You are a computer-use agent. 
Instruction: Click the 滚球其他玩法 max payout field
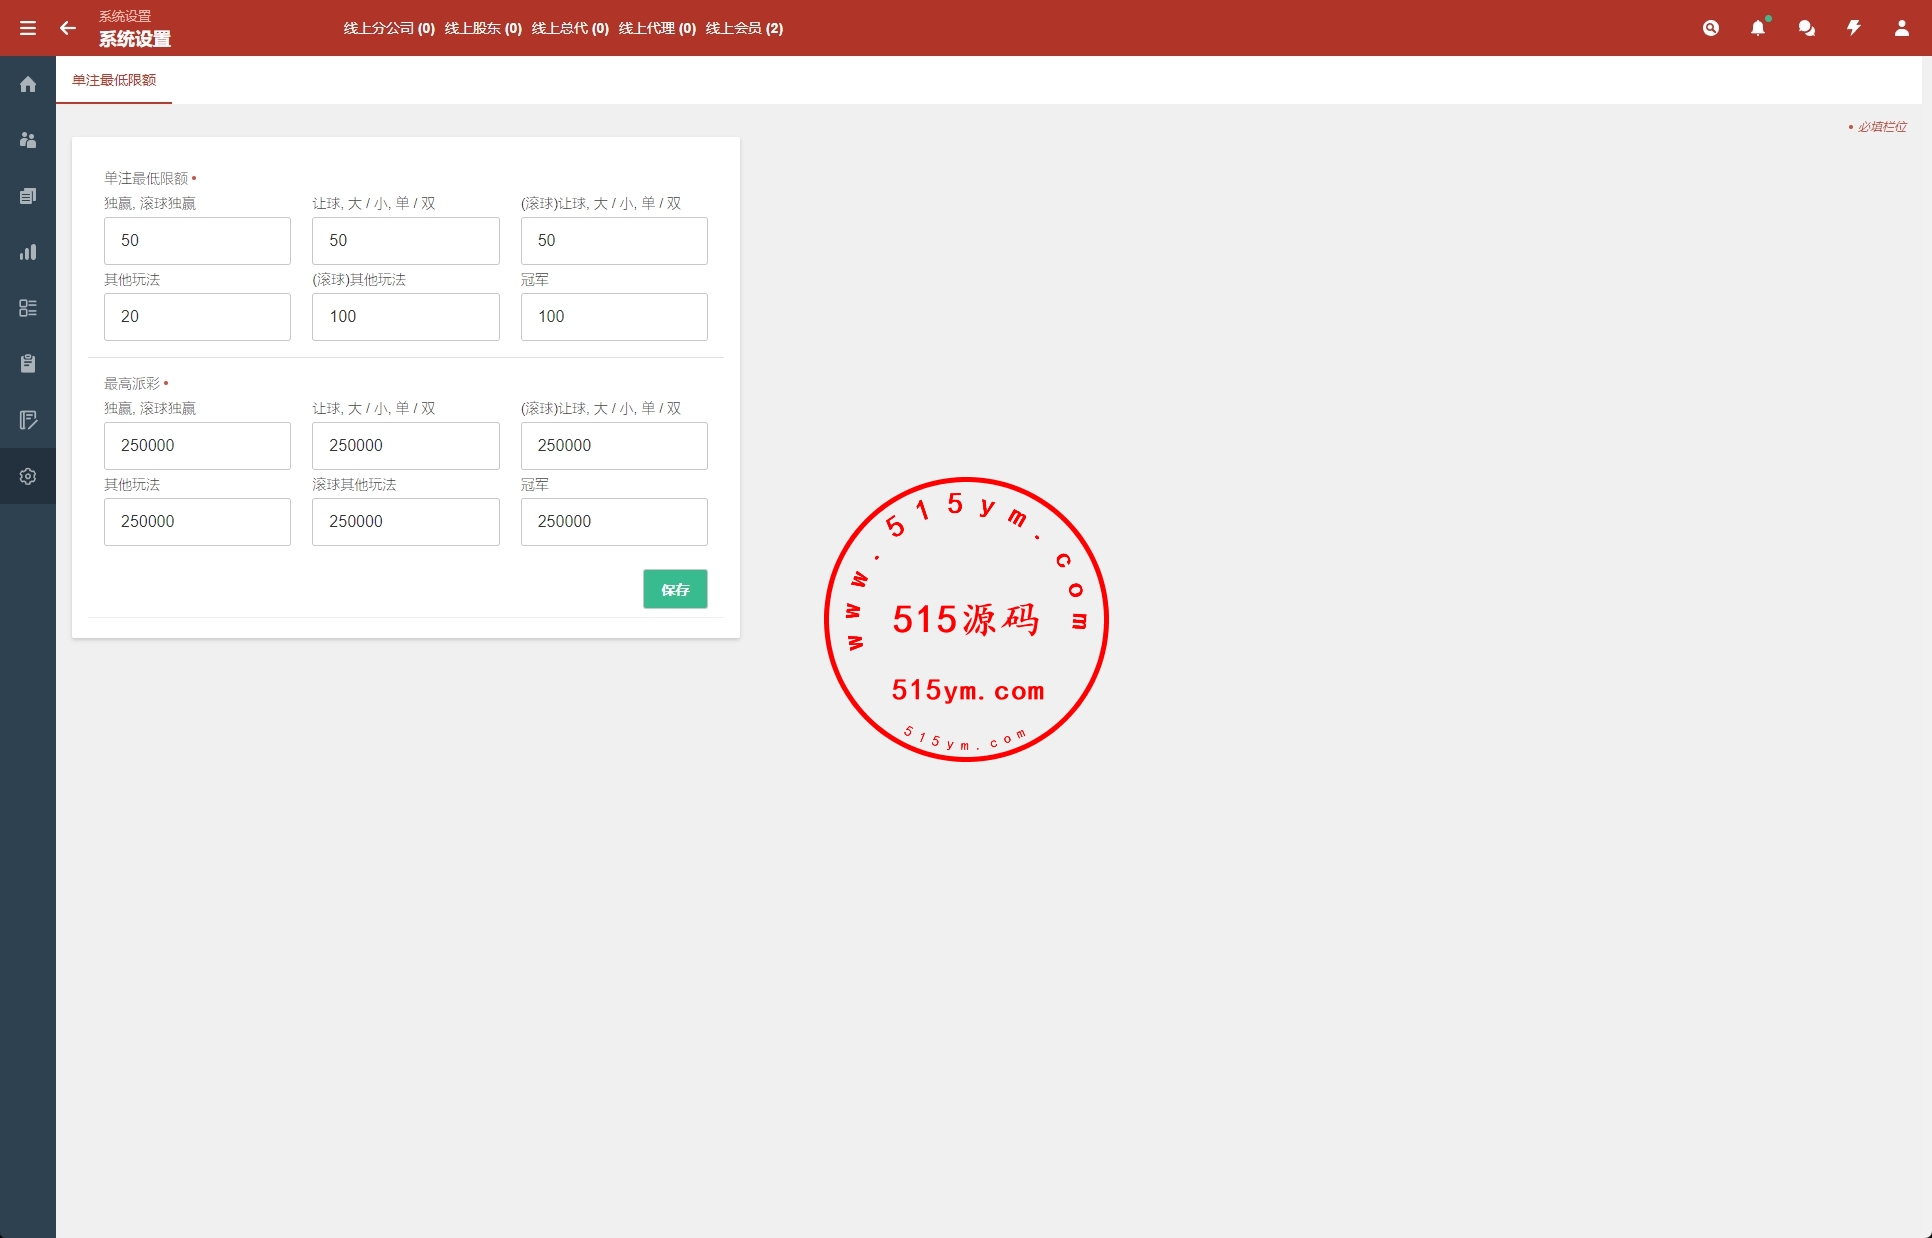tap(405, 522)
